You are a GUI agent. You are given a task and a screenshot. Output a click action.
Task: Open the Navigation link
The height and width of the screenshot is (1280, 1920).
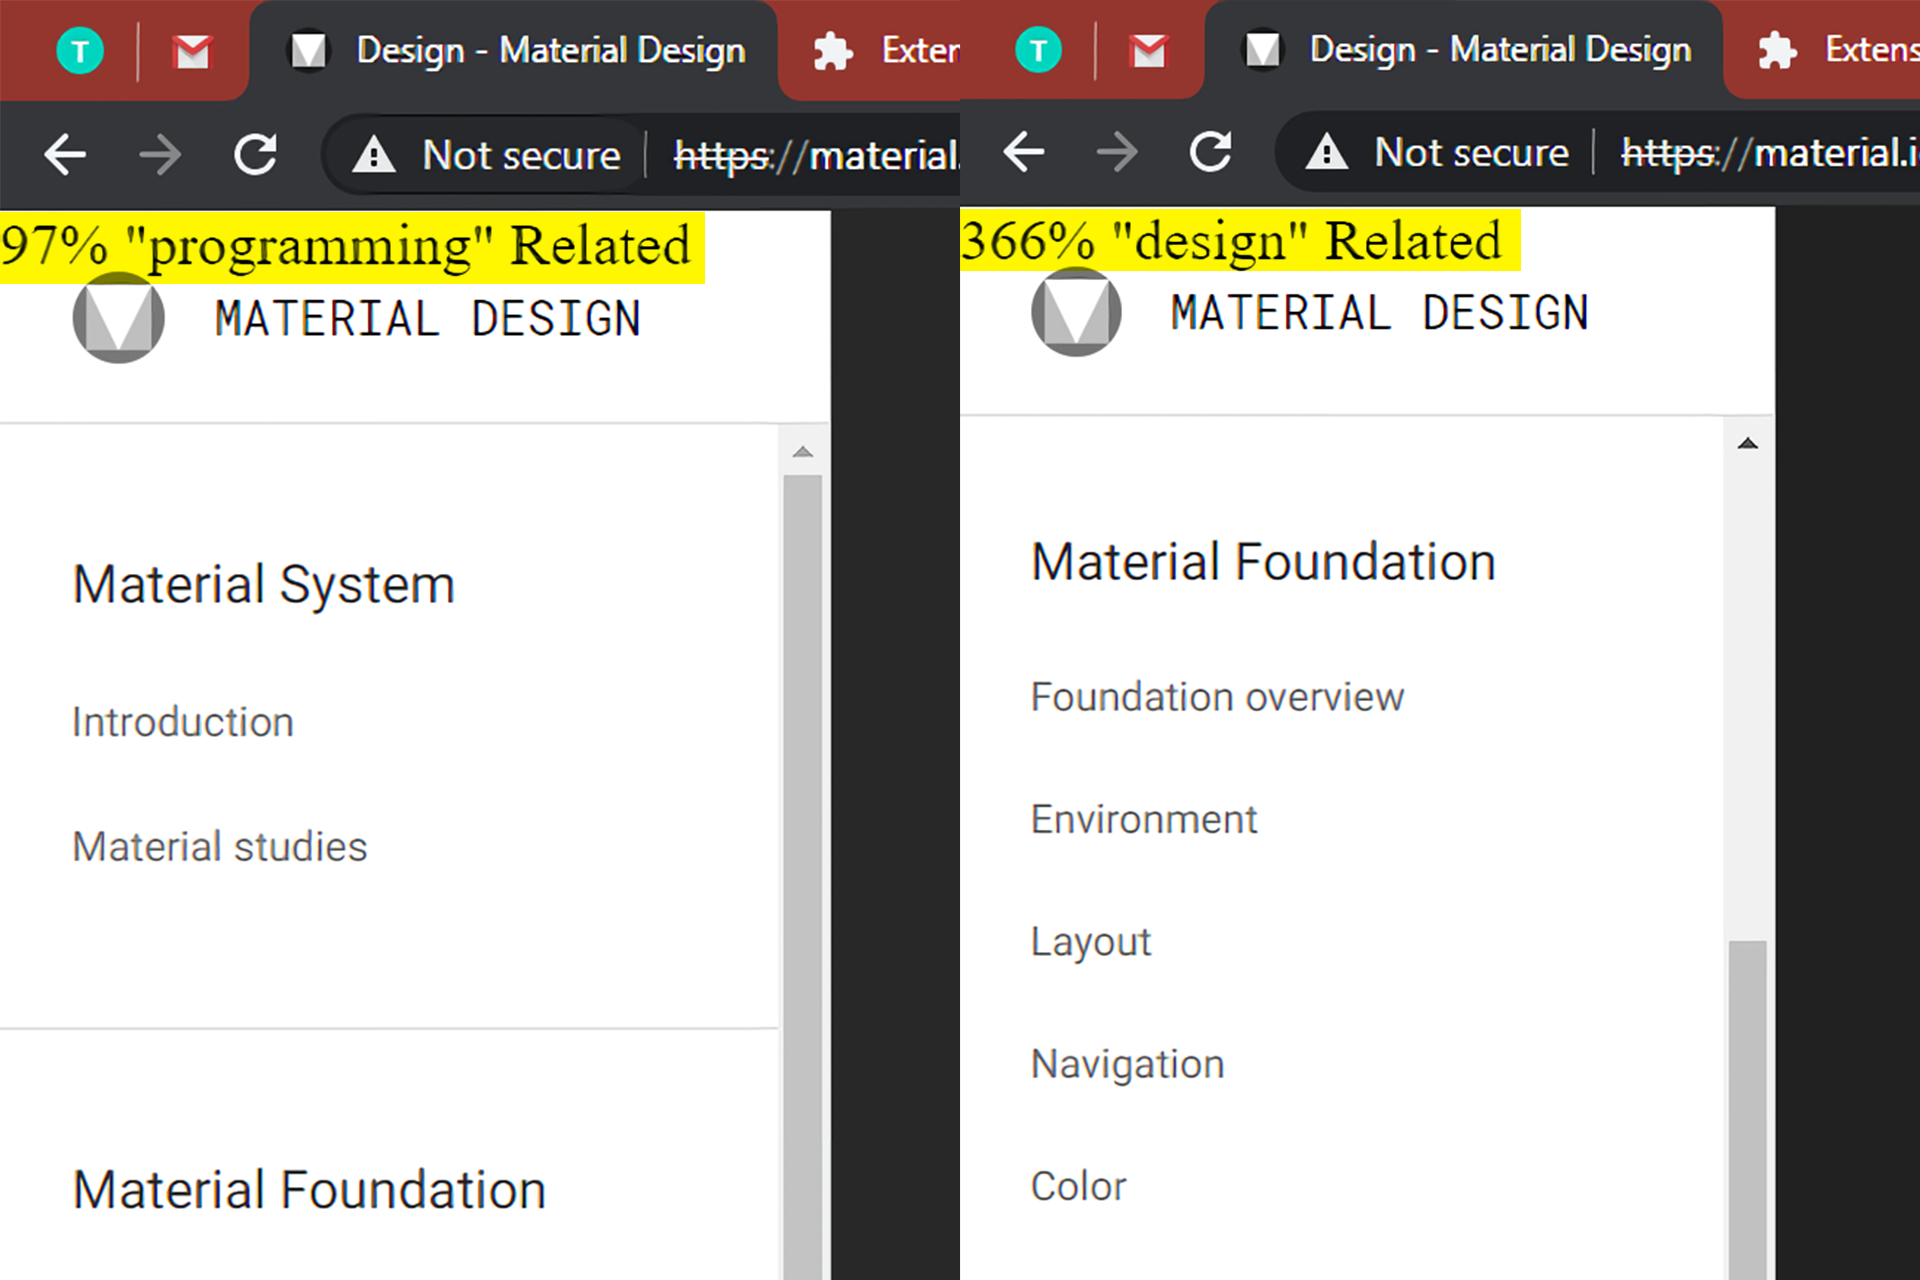tap(1127, 1064)
